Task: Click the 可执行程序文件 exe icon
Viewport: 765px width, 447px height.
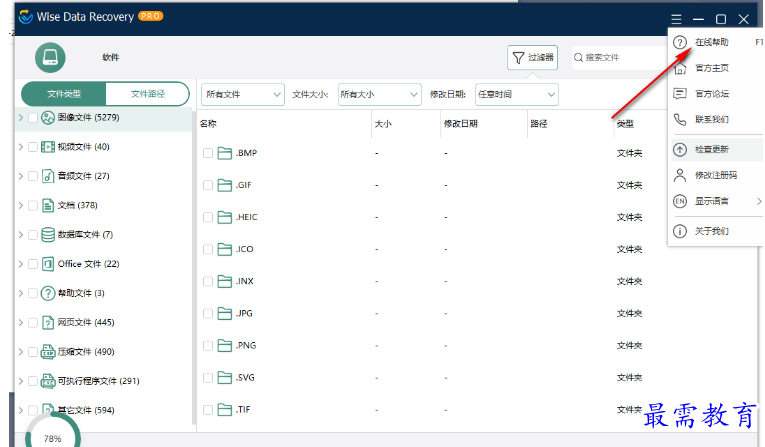Action: (48, 381)
